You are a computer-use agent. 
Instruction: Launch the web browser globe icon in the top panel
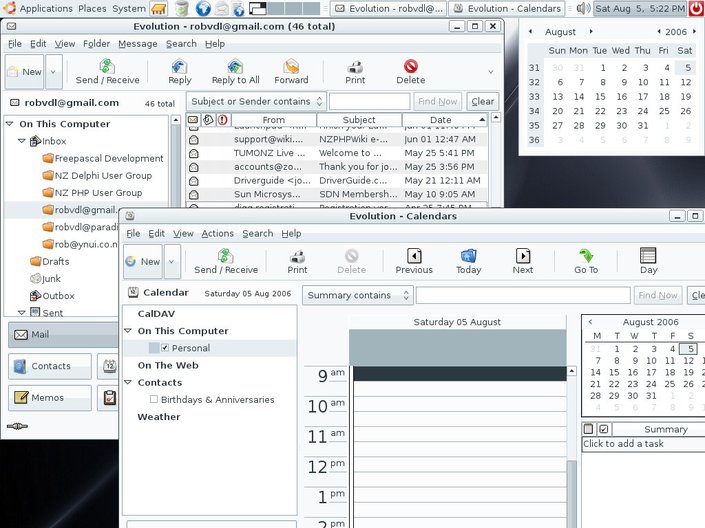pos(203,8)
